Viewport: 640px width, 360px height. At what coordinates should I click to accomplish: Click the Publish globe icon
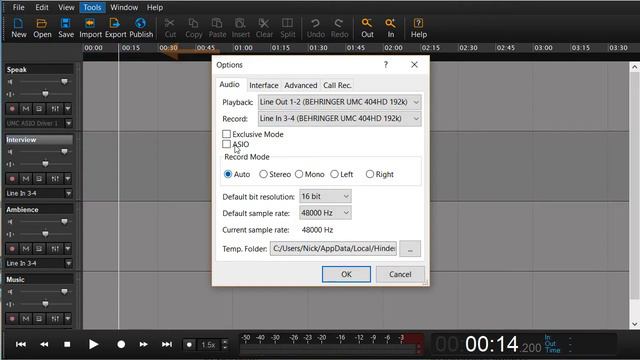point(141,28)
